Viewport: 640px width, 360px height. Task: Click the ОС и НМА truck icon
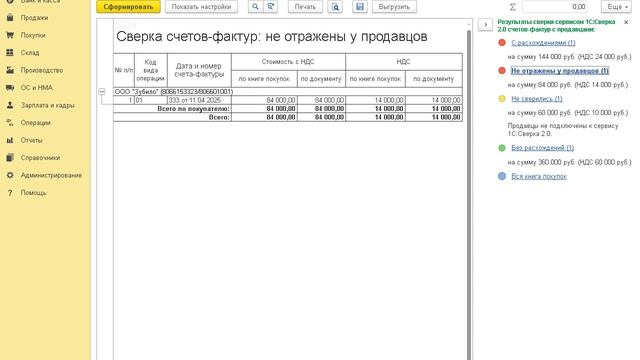pos(10,88)
